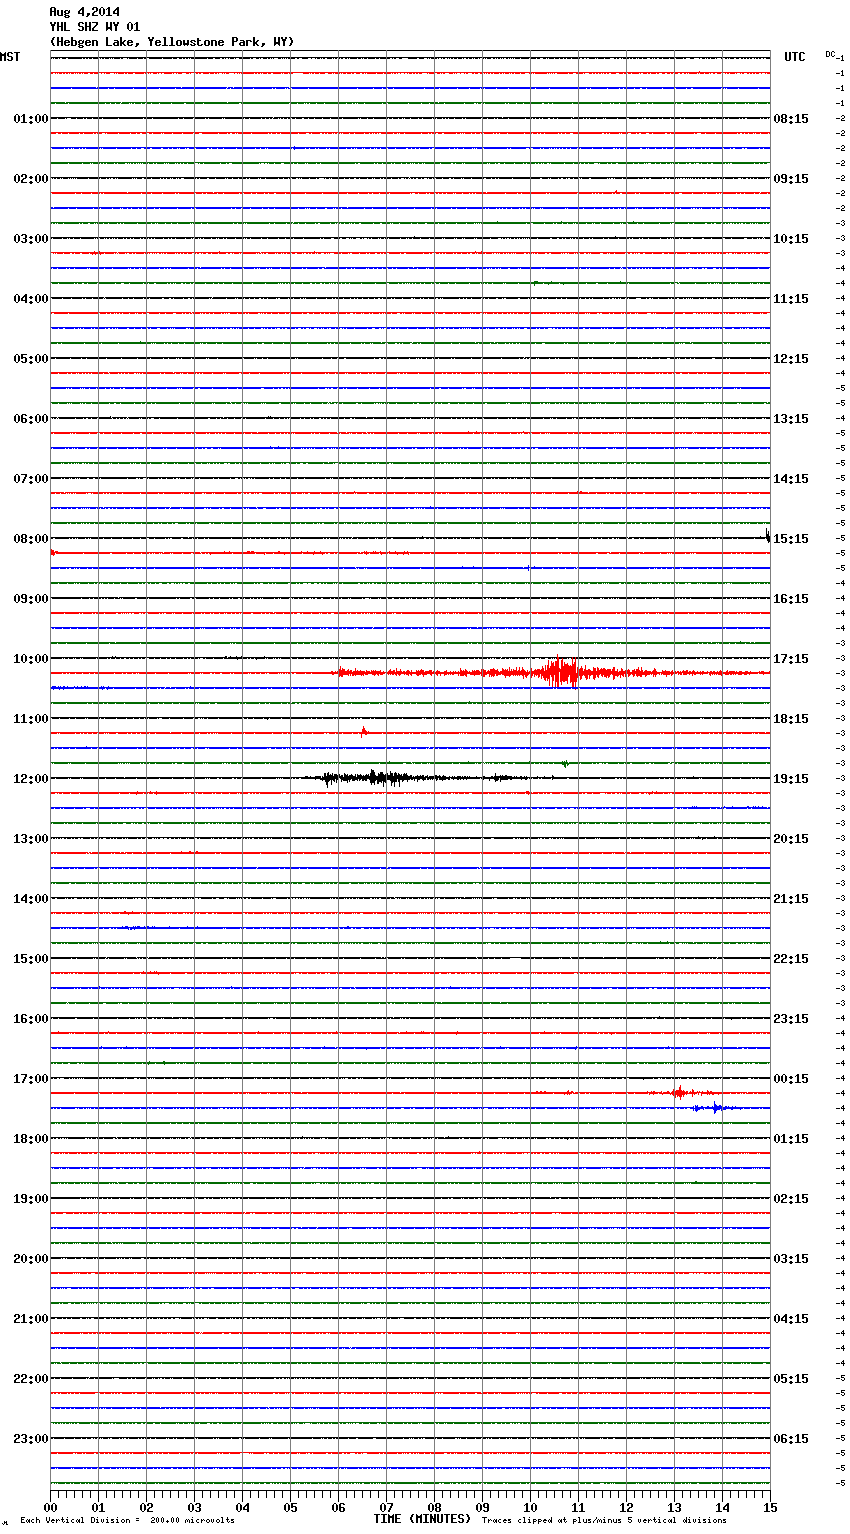Click the '02:15' UTC time label
The width and height of the screenshot is (850, 1534).
[791, 1199]
